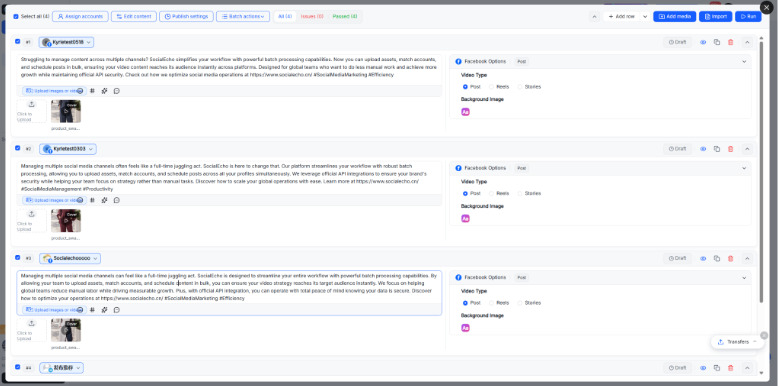
Task: Close the batch editor dialog with the X
Action: (767, 8)
